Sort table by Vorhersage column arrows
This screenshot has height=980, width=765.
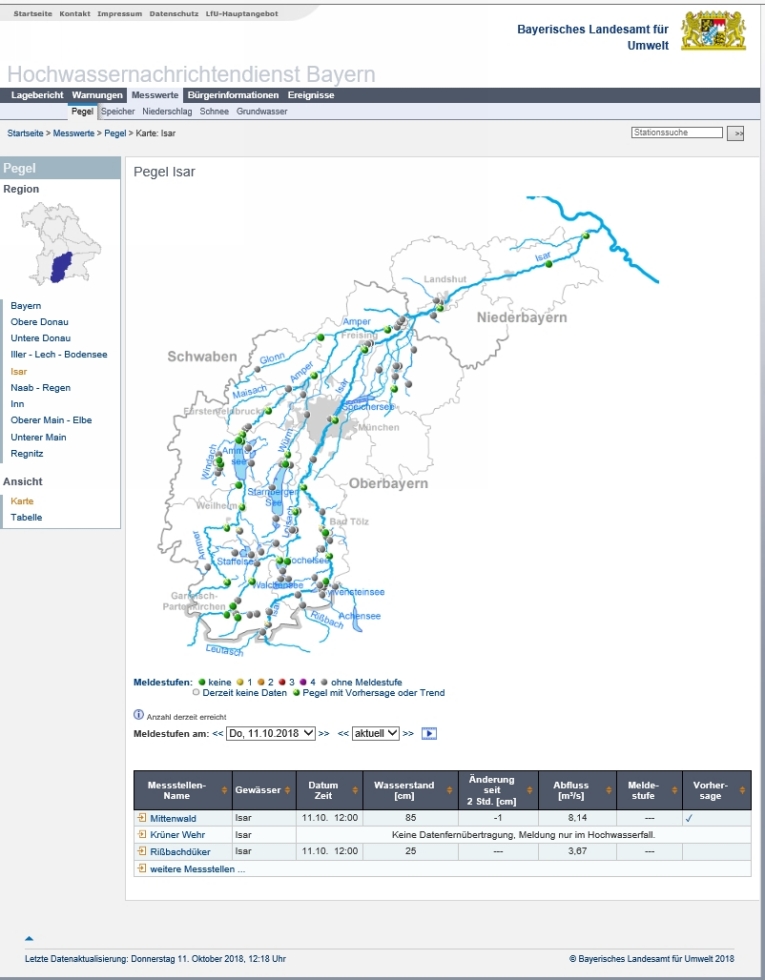click(742, 791)
